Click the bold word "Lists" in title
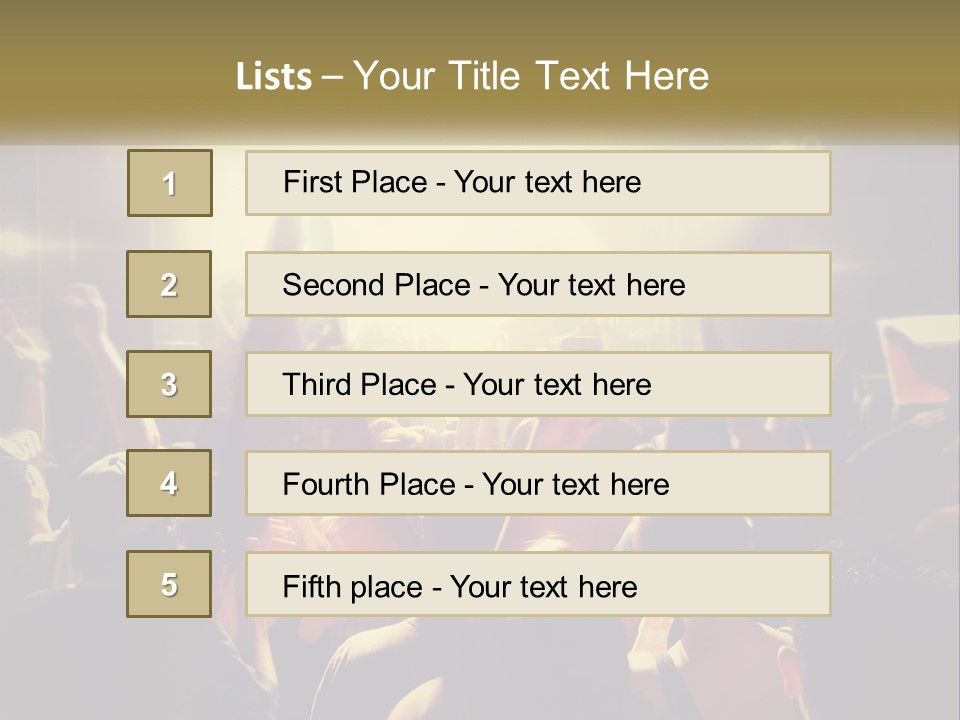 (x=274, y=77)
